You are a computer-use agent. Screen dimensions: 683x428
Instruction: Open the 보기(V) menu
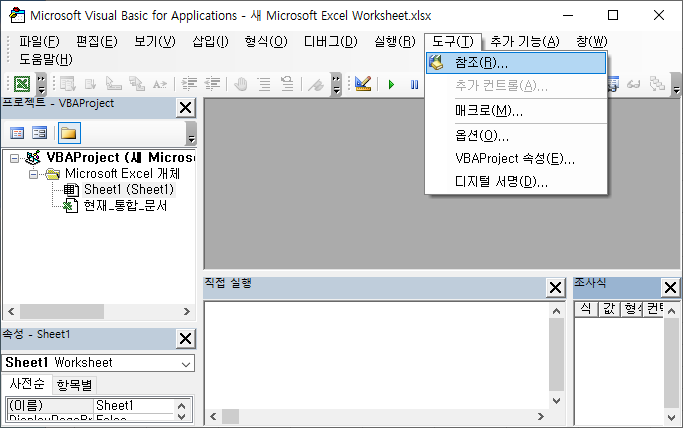(x=155, y=41)
